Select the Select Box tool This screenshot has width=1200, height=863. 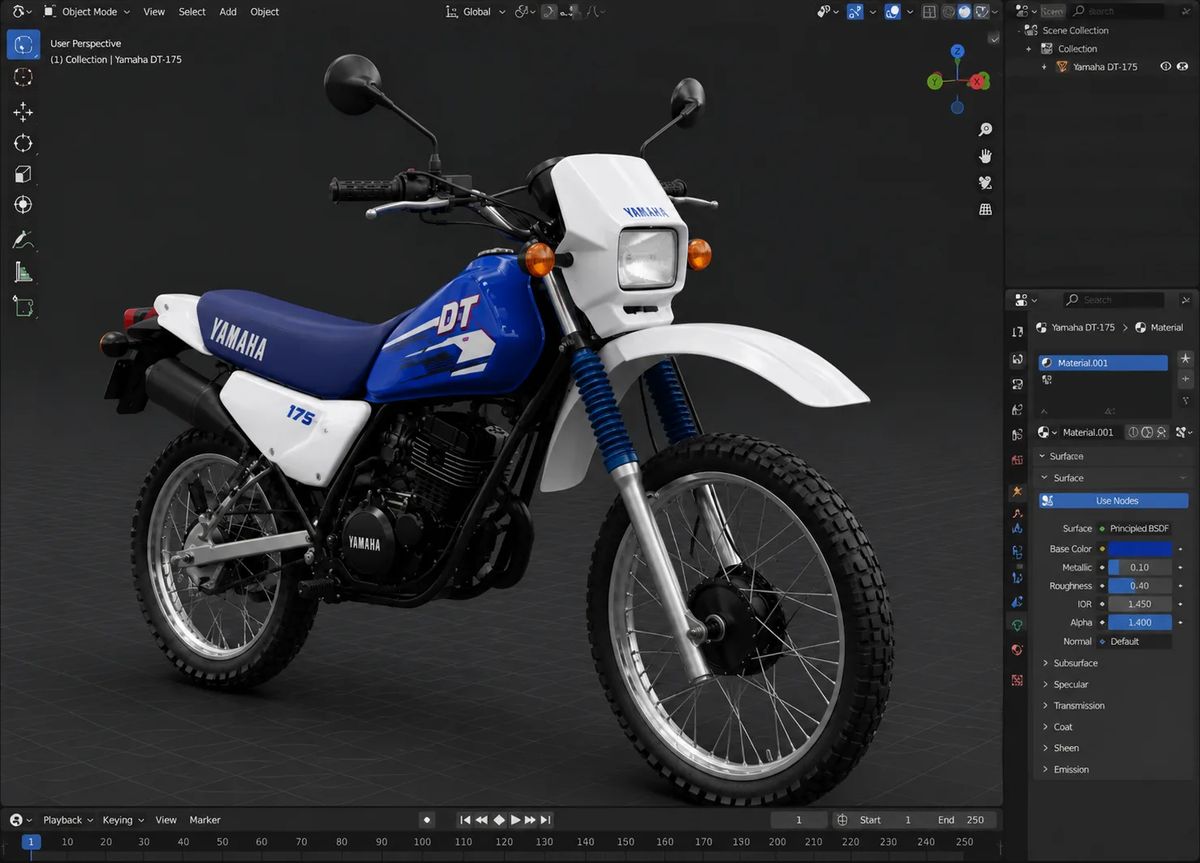[23, 45]
